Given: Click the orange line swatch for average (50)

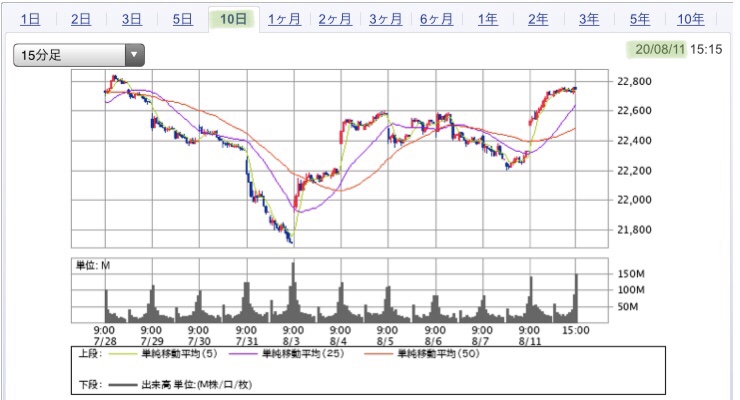Looking at the screenshot, I should [x=378, y=354].
